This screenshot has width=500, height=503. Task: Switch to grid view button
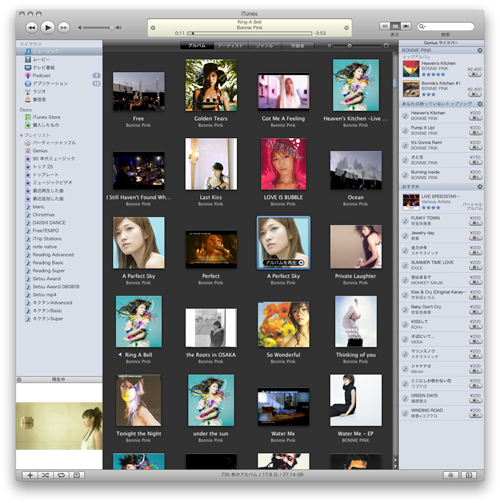[395, 26]
